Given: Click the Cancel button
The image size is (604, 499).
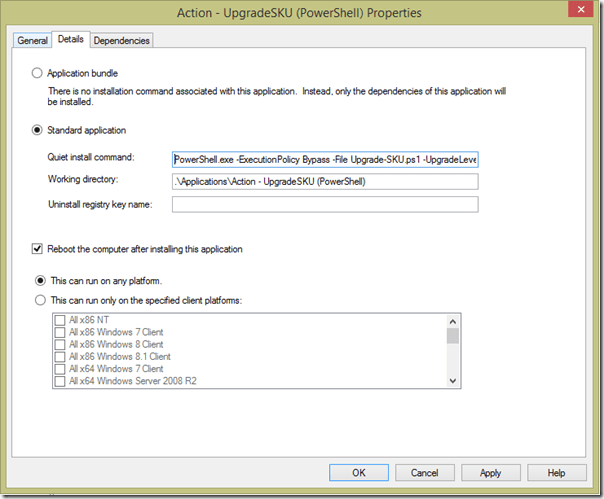Looking at the screenshot, I should click(424, 472).
